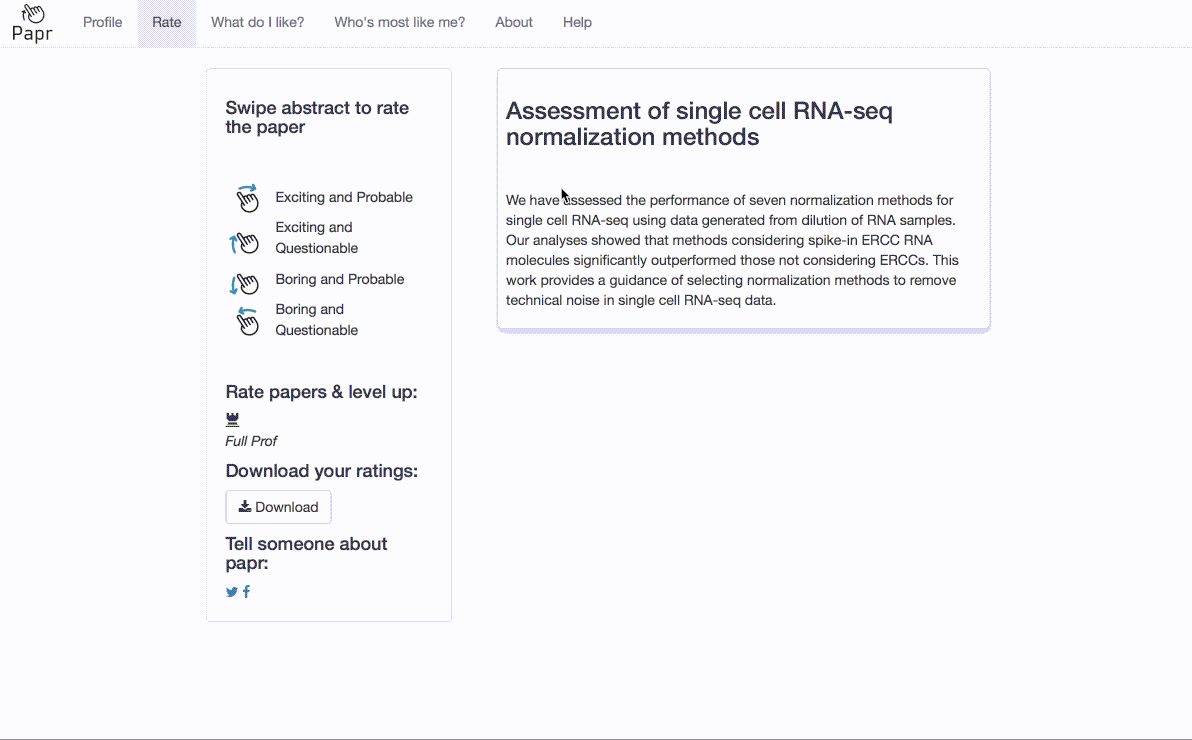Image resolution: width=1192 pixels, height=740 pixels.
Task: Click the swipe-down Boring and Probable icon
Action: click(244, 284)
